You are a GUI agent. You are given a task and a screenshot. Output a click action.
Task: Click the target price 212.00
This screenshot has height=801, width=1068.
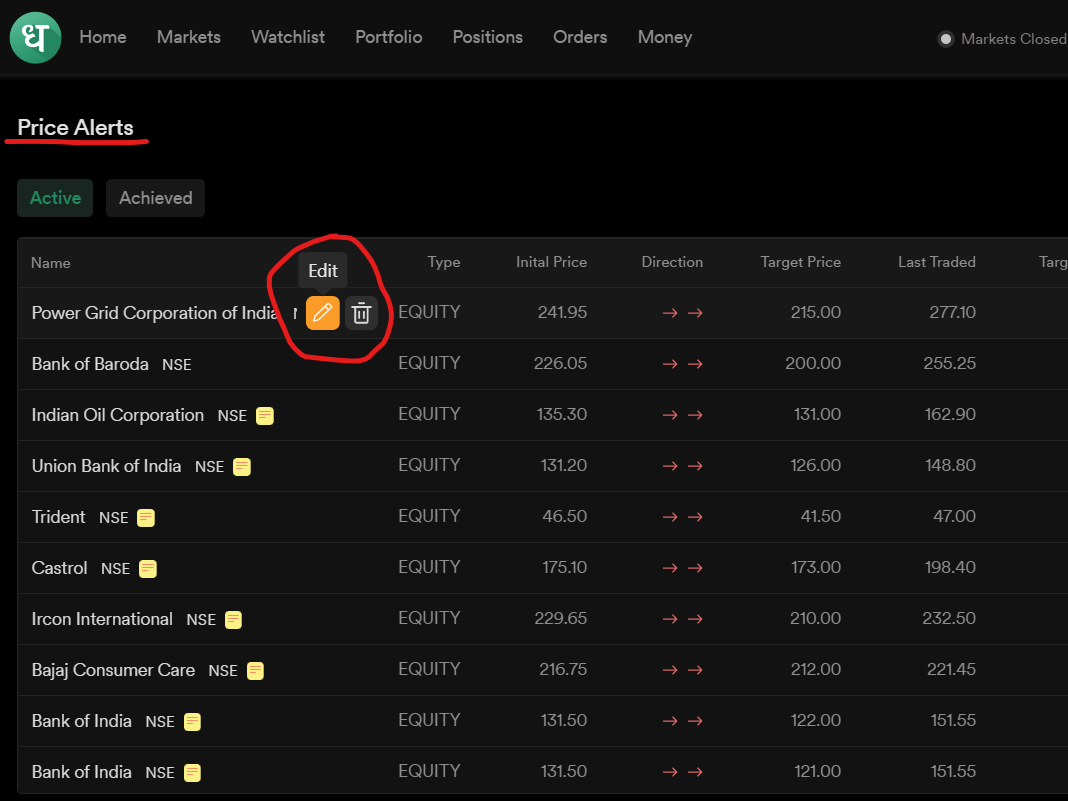[815, 670]
